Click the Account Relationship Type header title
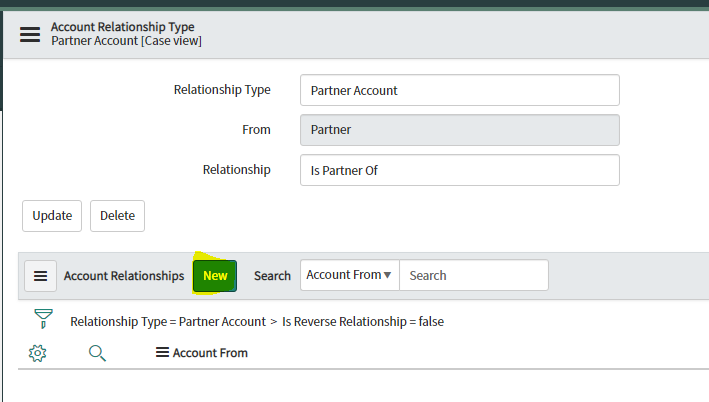 (x=123, y=27)
